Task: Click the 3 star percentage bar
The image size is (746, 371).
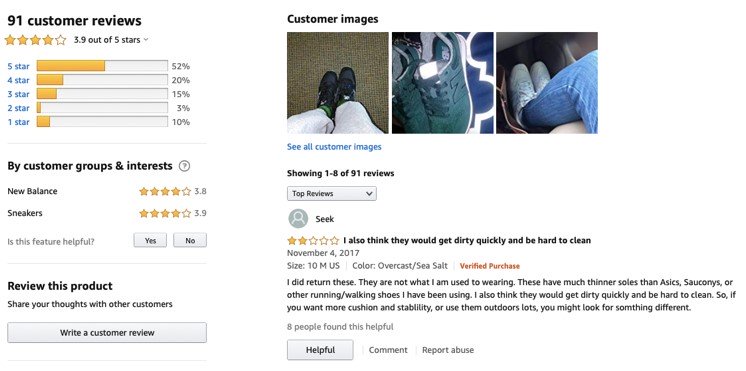Action: (x=102, y=94)
